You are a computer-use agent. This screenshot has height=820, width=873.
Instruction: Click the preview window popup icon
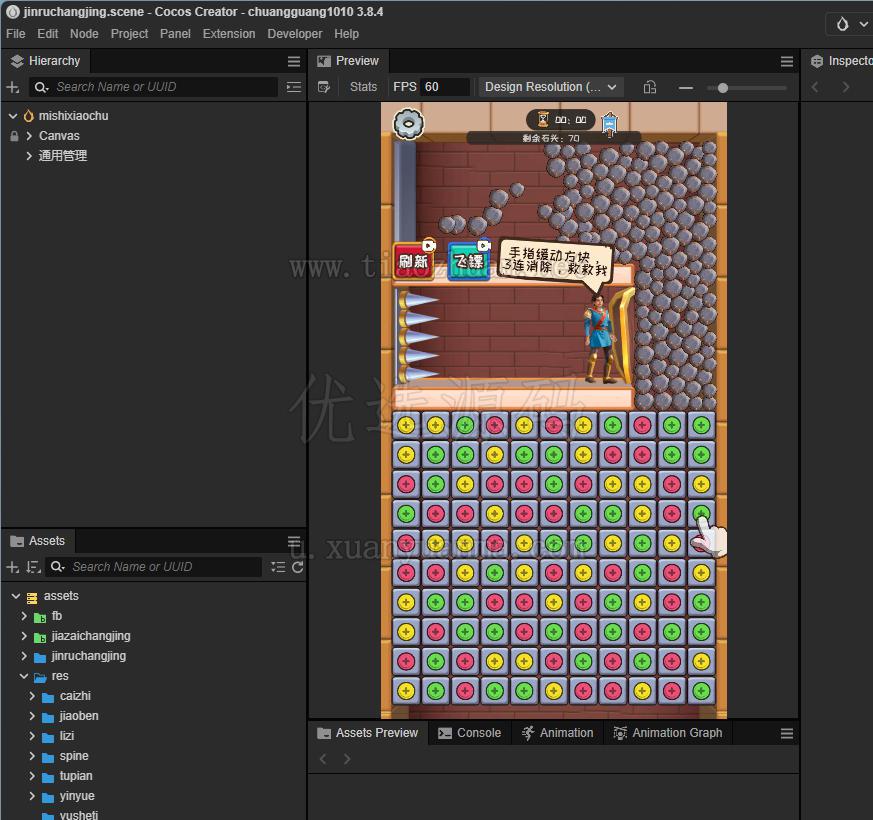pos(324,87)
